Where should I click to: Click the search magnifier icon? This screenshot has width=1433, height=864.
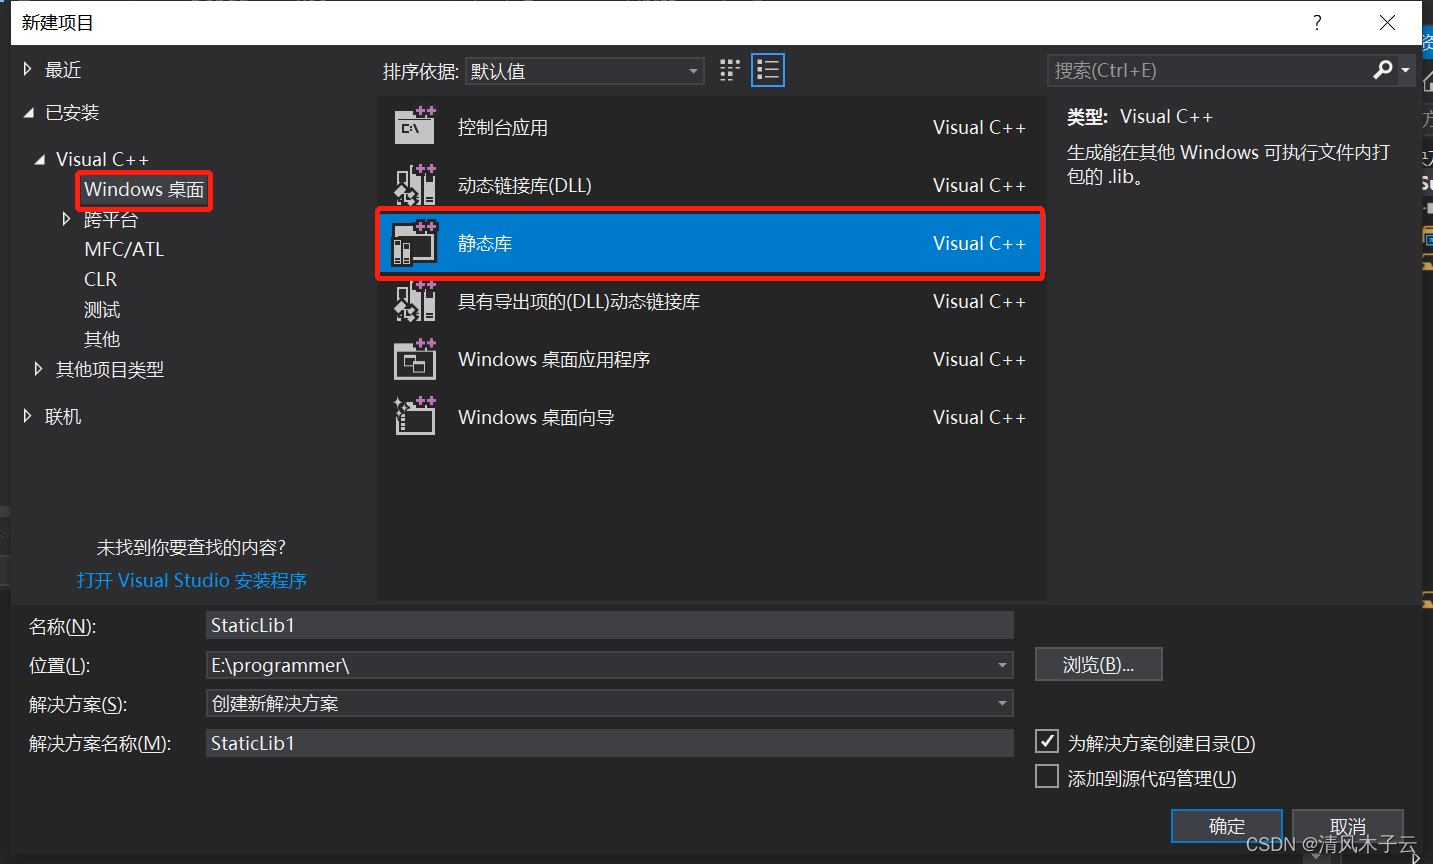coord(1383,70)
